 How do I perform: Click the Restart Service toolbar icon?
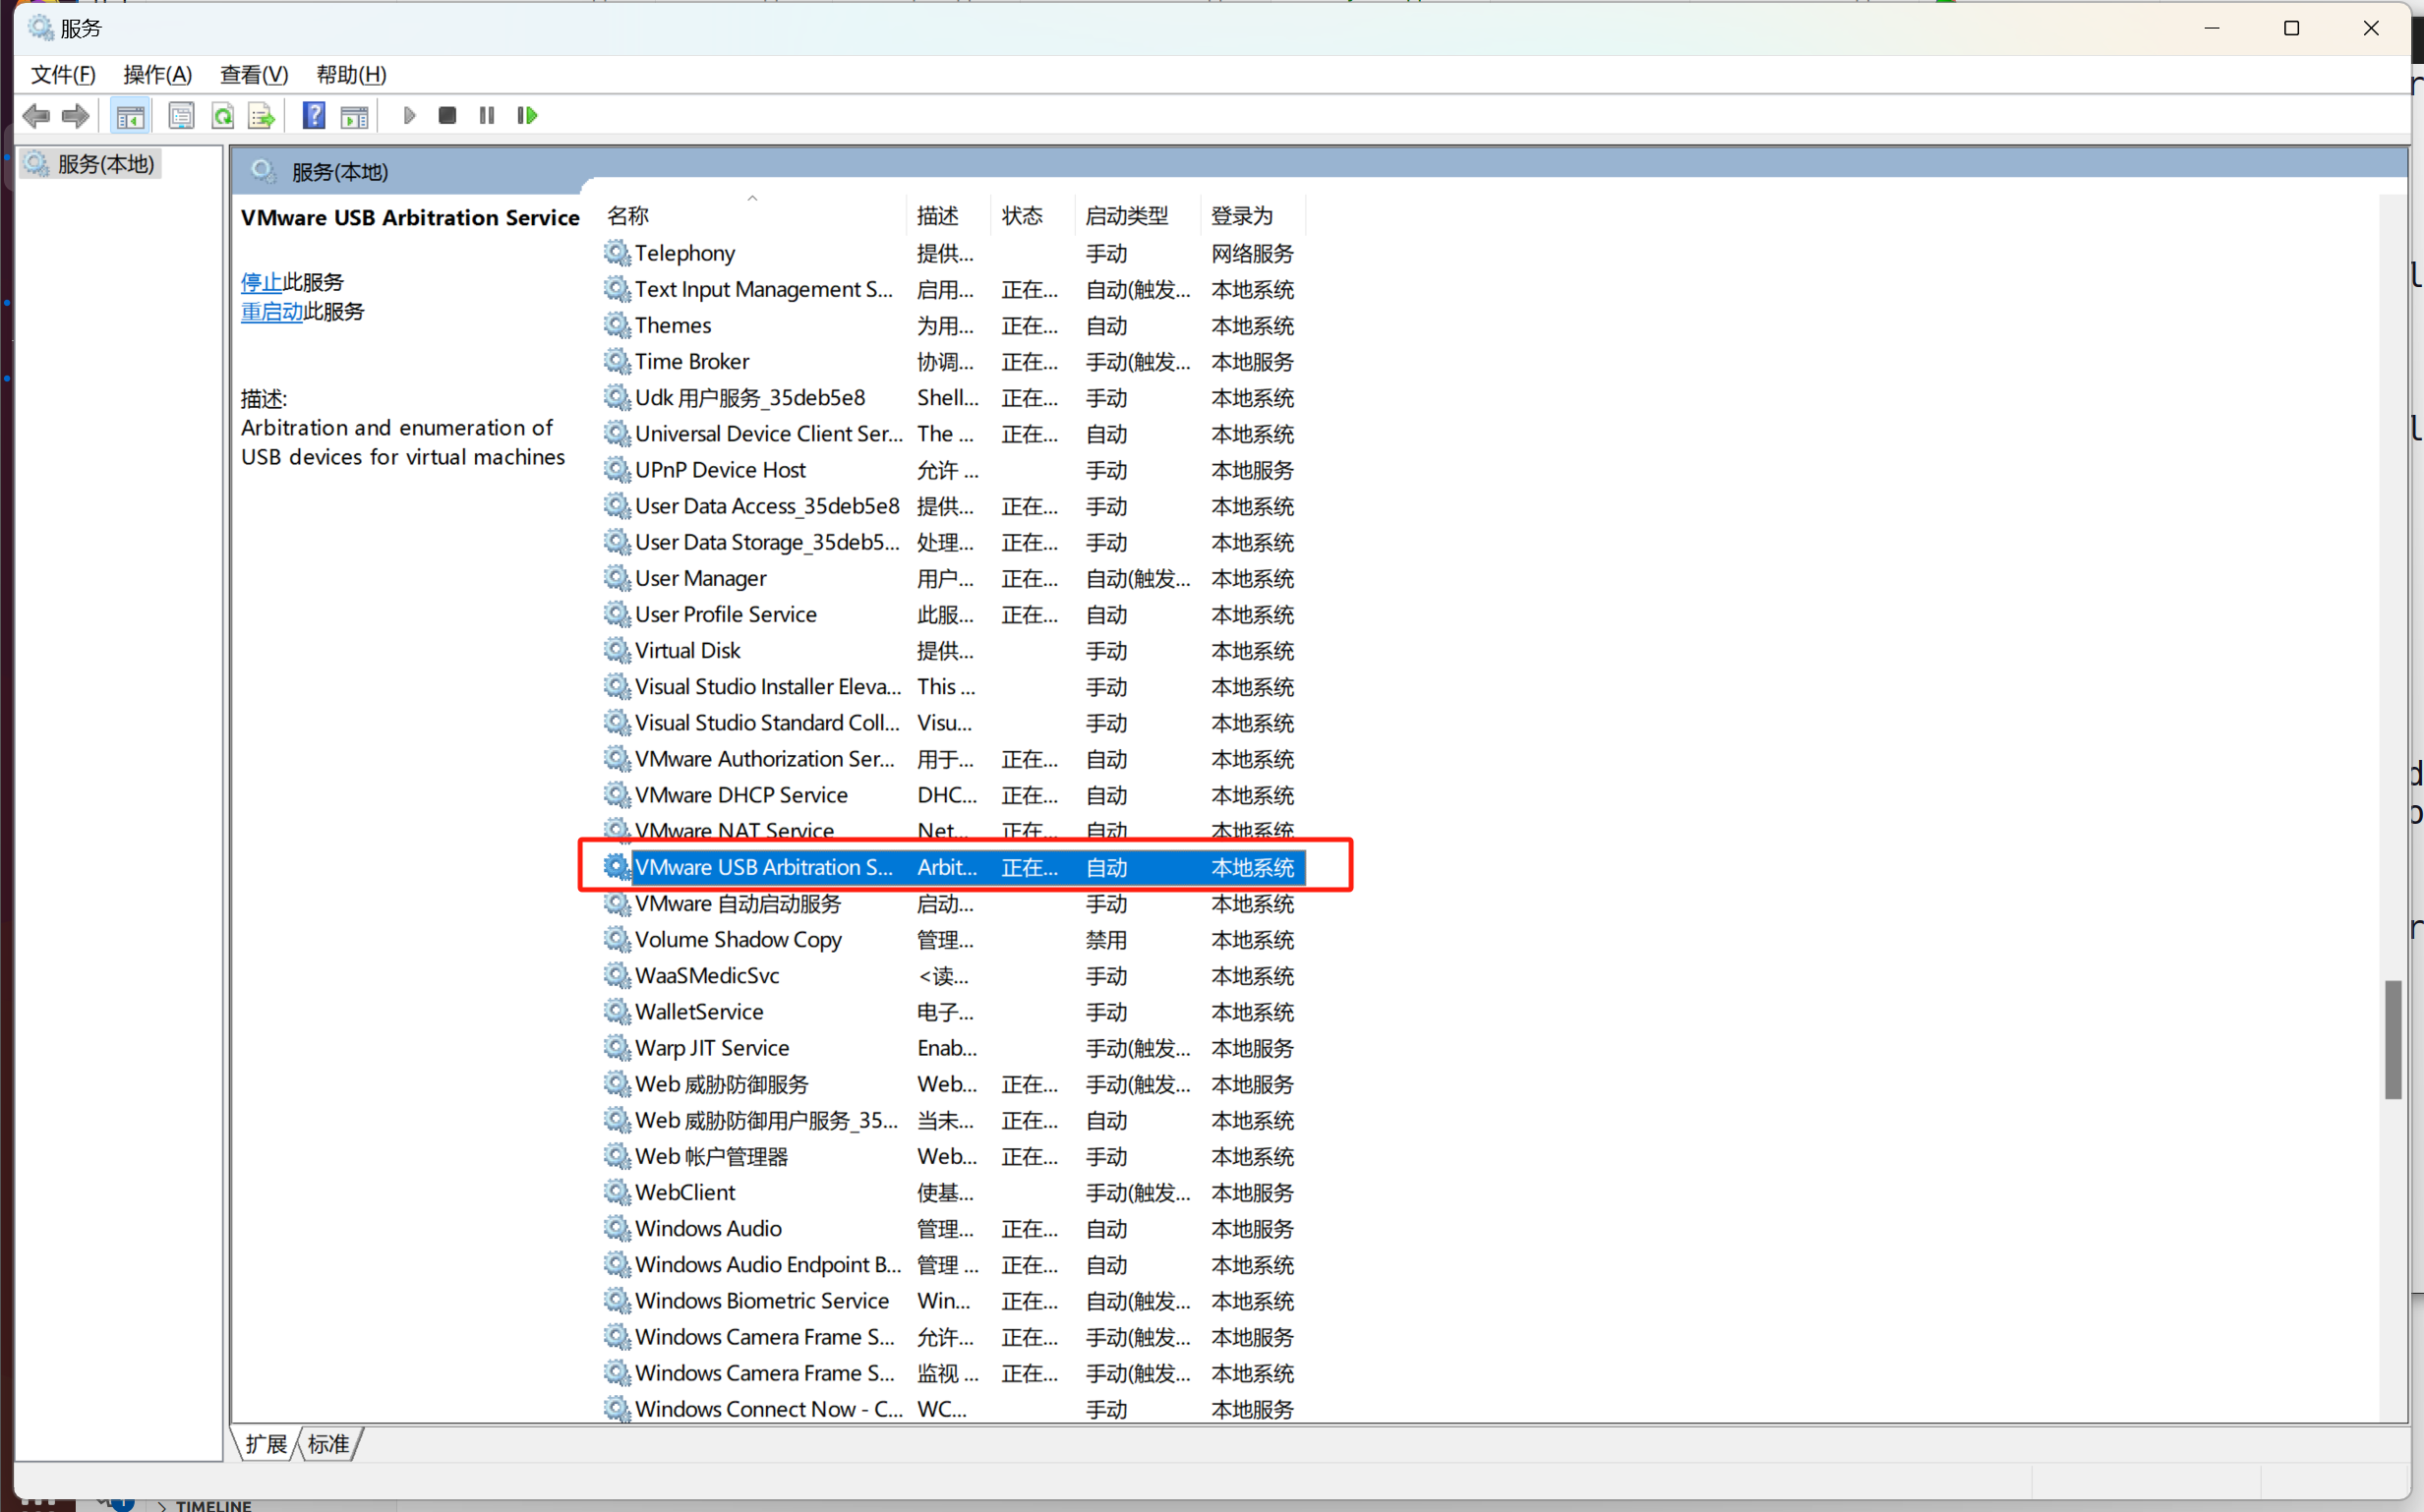[x=527, y=116]
